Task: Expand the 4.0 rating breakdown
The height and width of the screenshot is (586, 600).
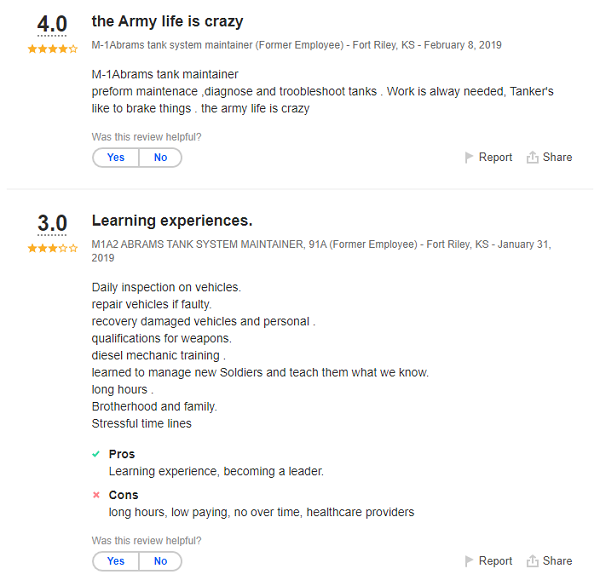Action: pos(52,24)
